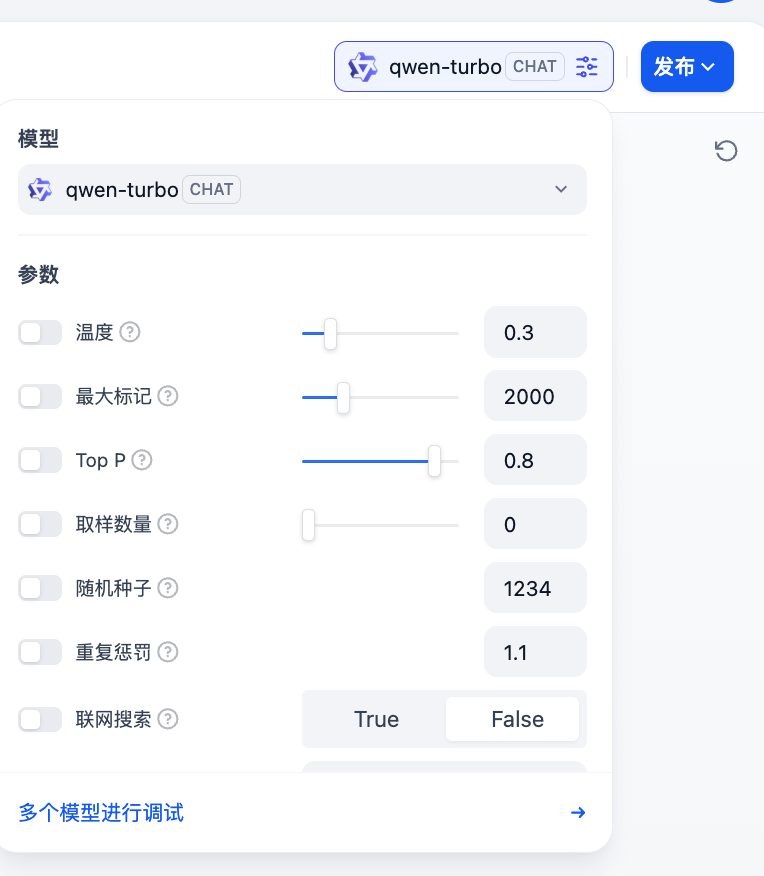
Task: Click the 随机种子 value field showing 1234
Action: coord(534,588)
